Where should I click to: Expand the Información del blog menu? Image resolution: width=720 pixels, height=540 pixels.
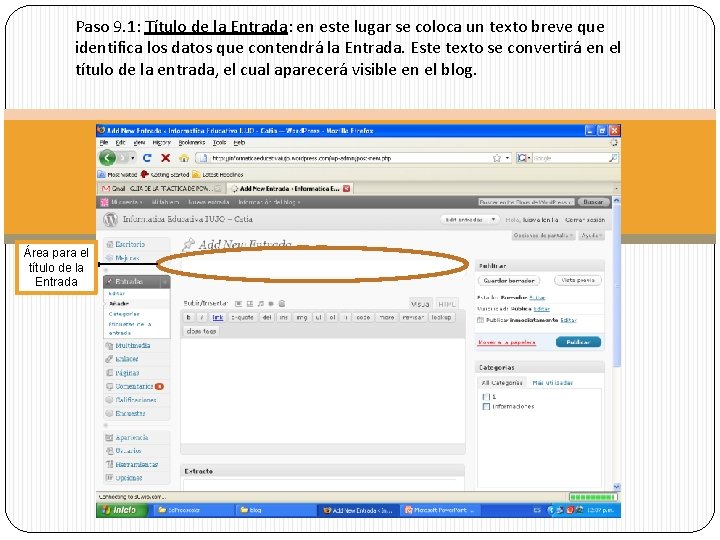coord(269,202)
